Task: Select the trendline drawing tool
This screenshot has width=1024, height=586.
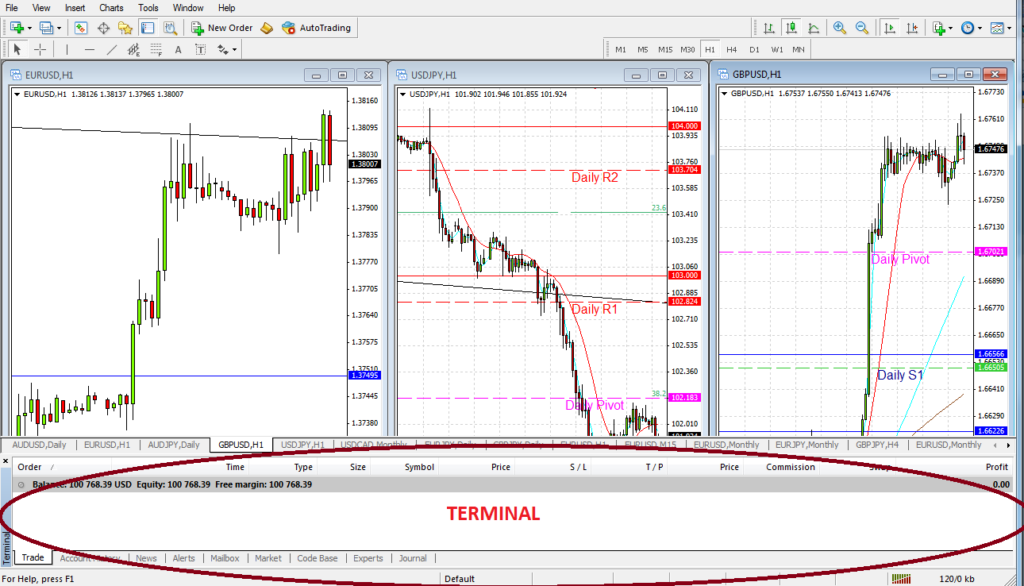Action: pos(112,49)
